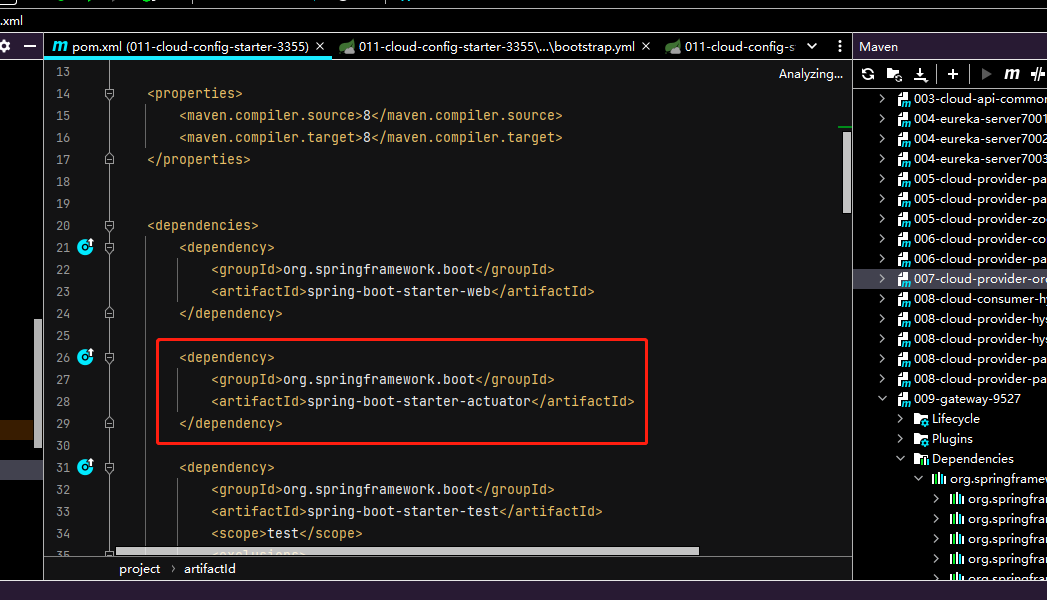Click maven.compiler.target line 16 text
This screenshot has width=1047, height=600.
371,137
